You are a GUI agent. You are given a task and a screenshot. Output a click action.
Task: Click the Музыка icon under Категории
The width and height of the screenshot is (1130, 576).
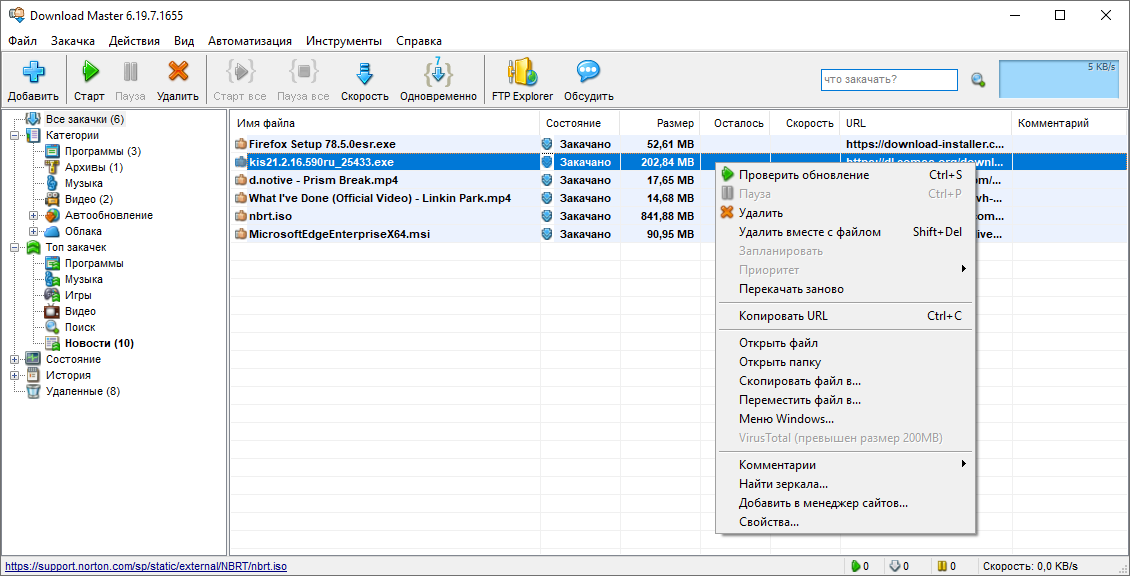tap(52, 183)
